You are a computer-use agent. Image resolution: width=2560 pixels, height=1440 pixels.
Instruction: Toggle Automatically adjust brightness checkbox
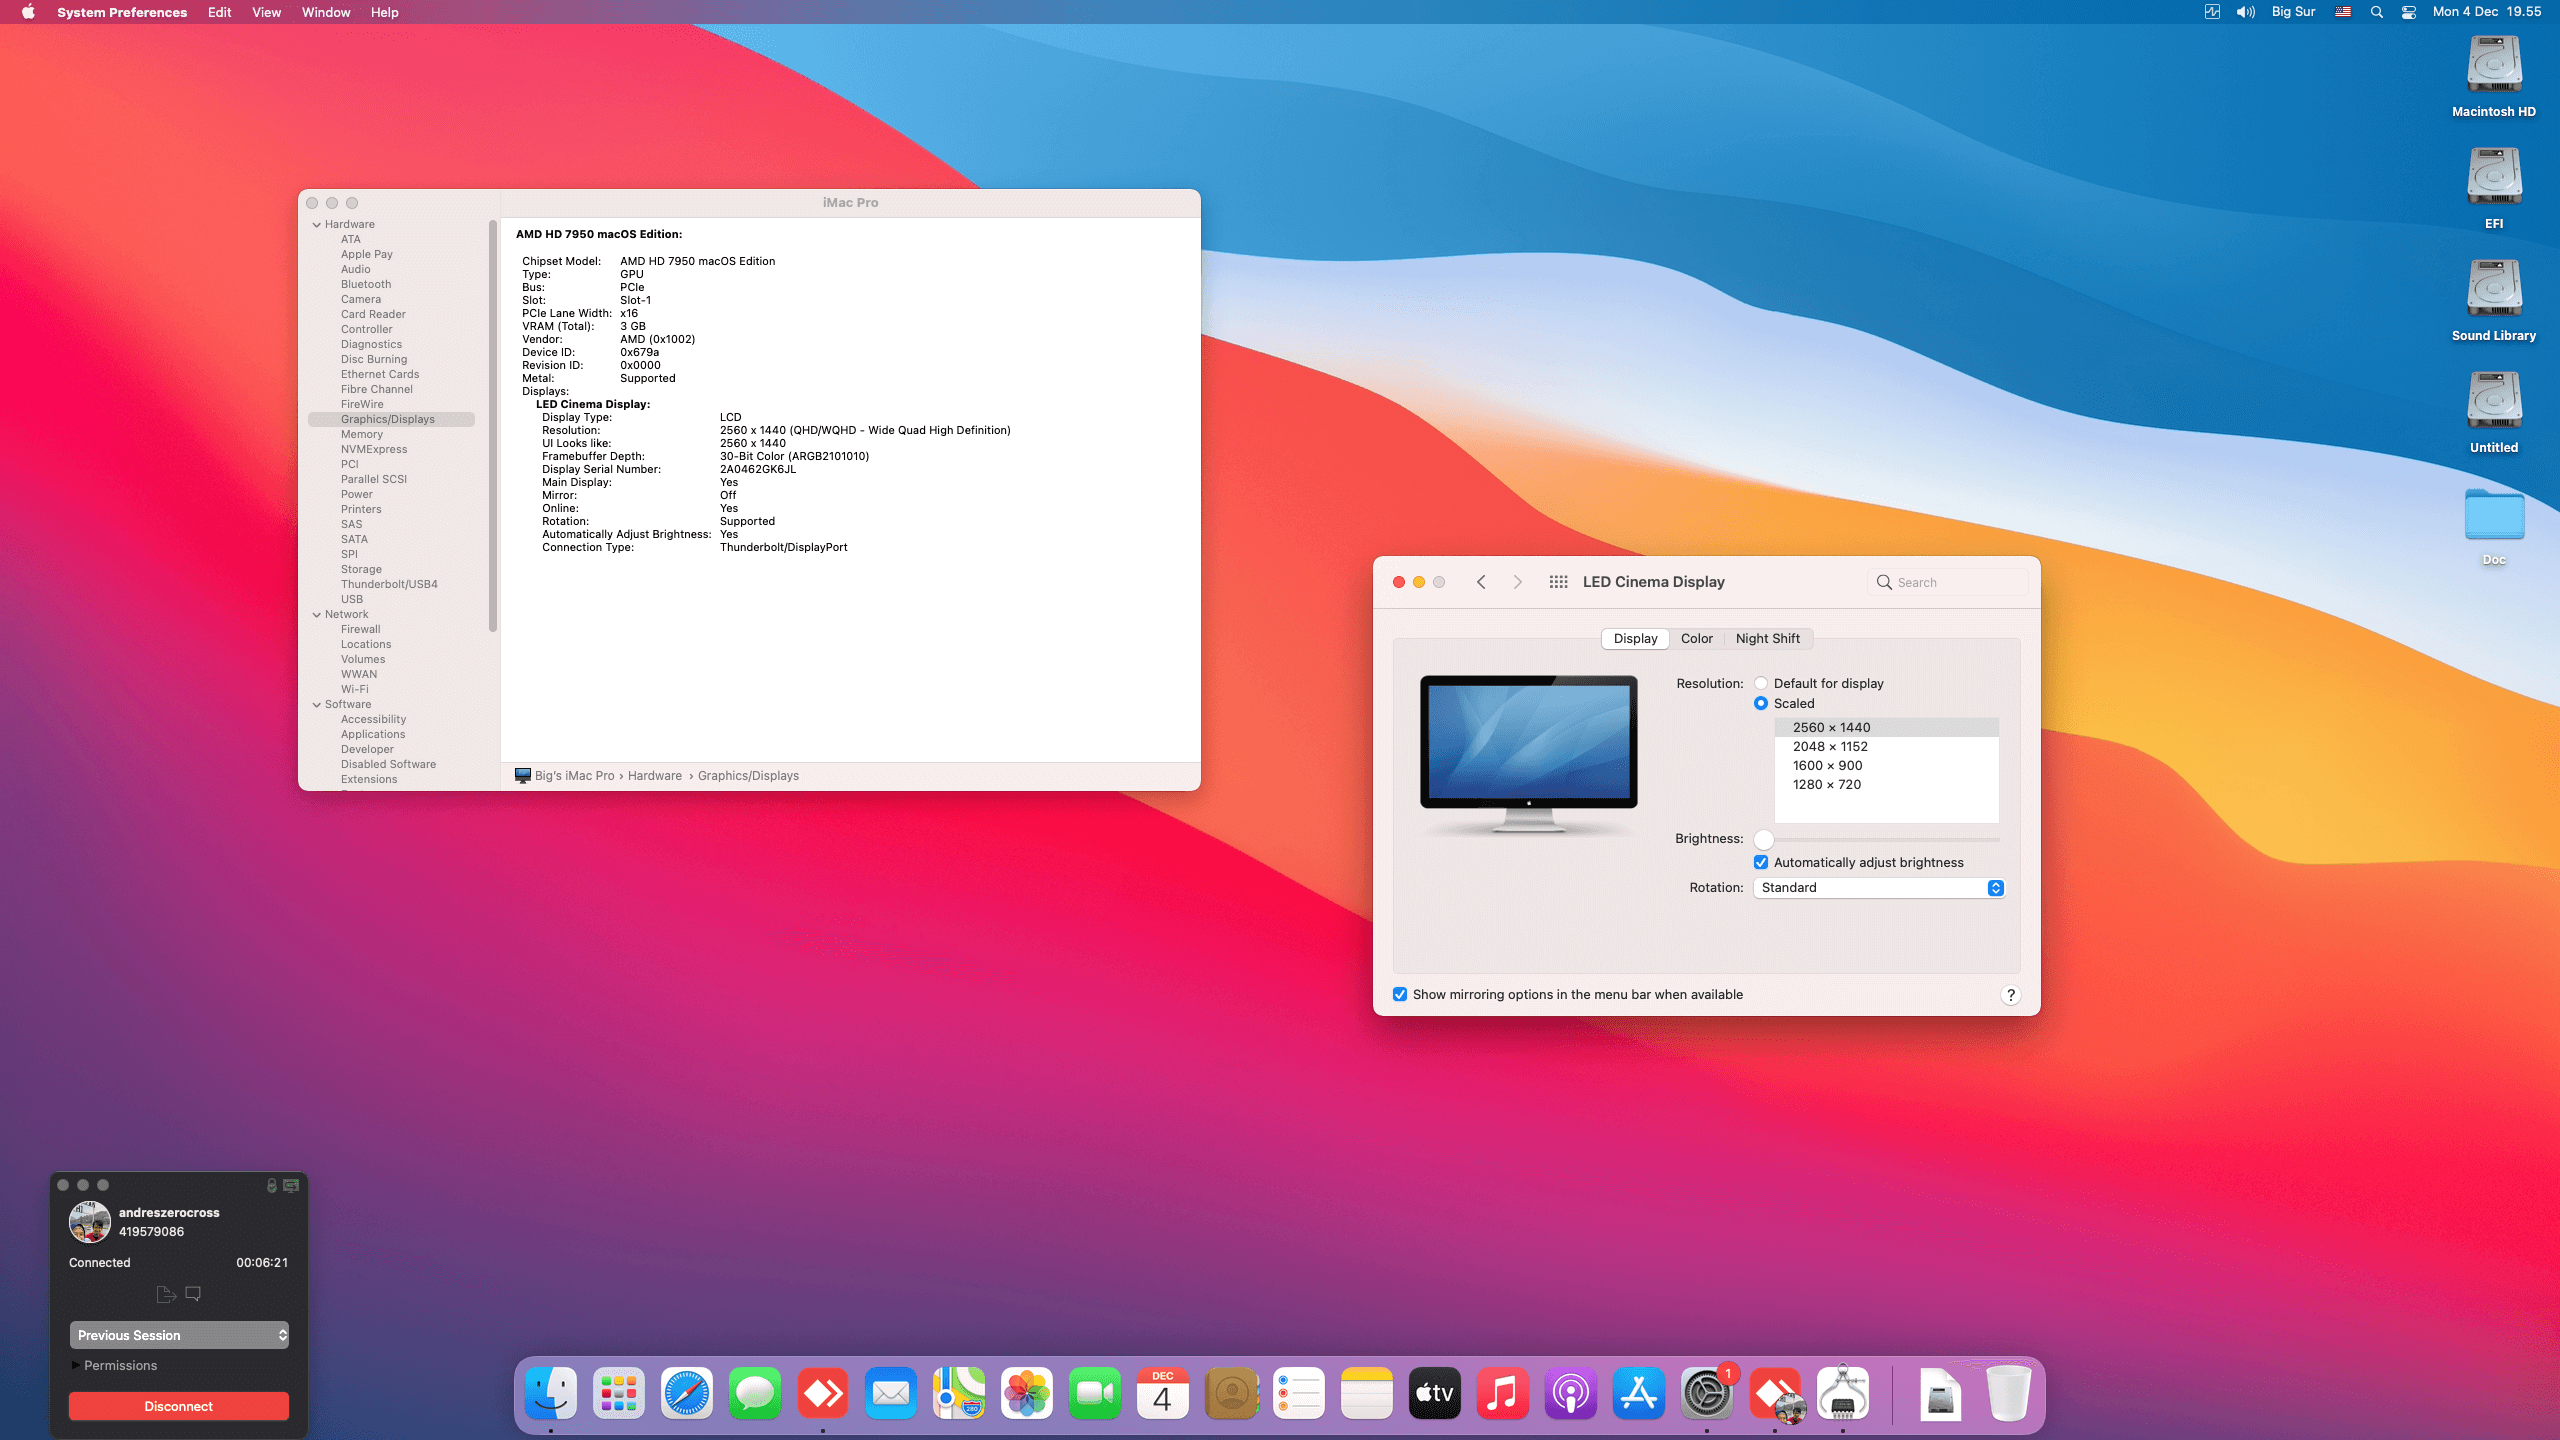click(x=1761, y=863)
